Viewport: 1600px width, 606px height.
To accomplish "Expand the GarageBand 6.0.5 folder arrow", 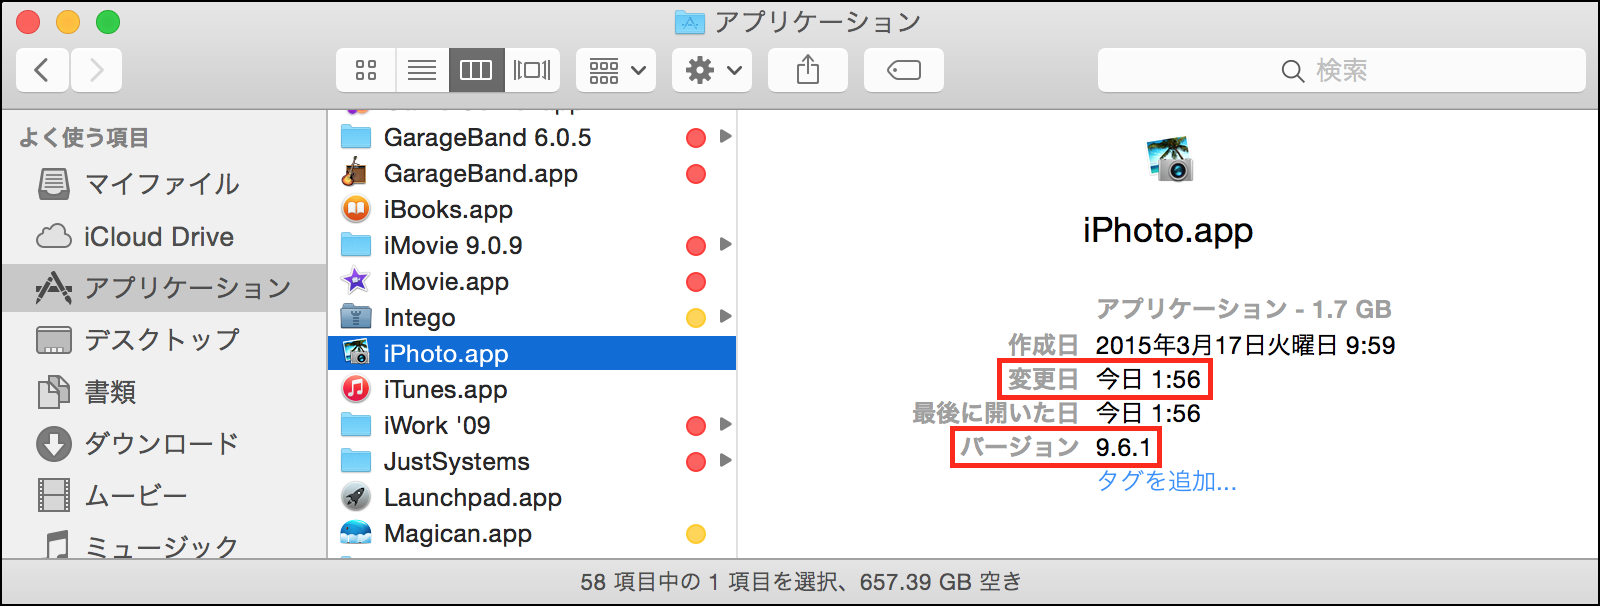I will [726, 137].
